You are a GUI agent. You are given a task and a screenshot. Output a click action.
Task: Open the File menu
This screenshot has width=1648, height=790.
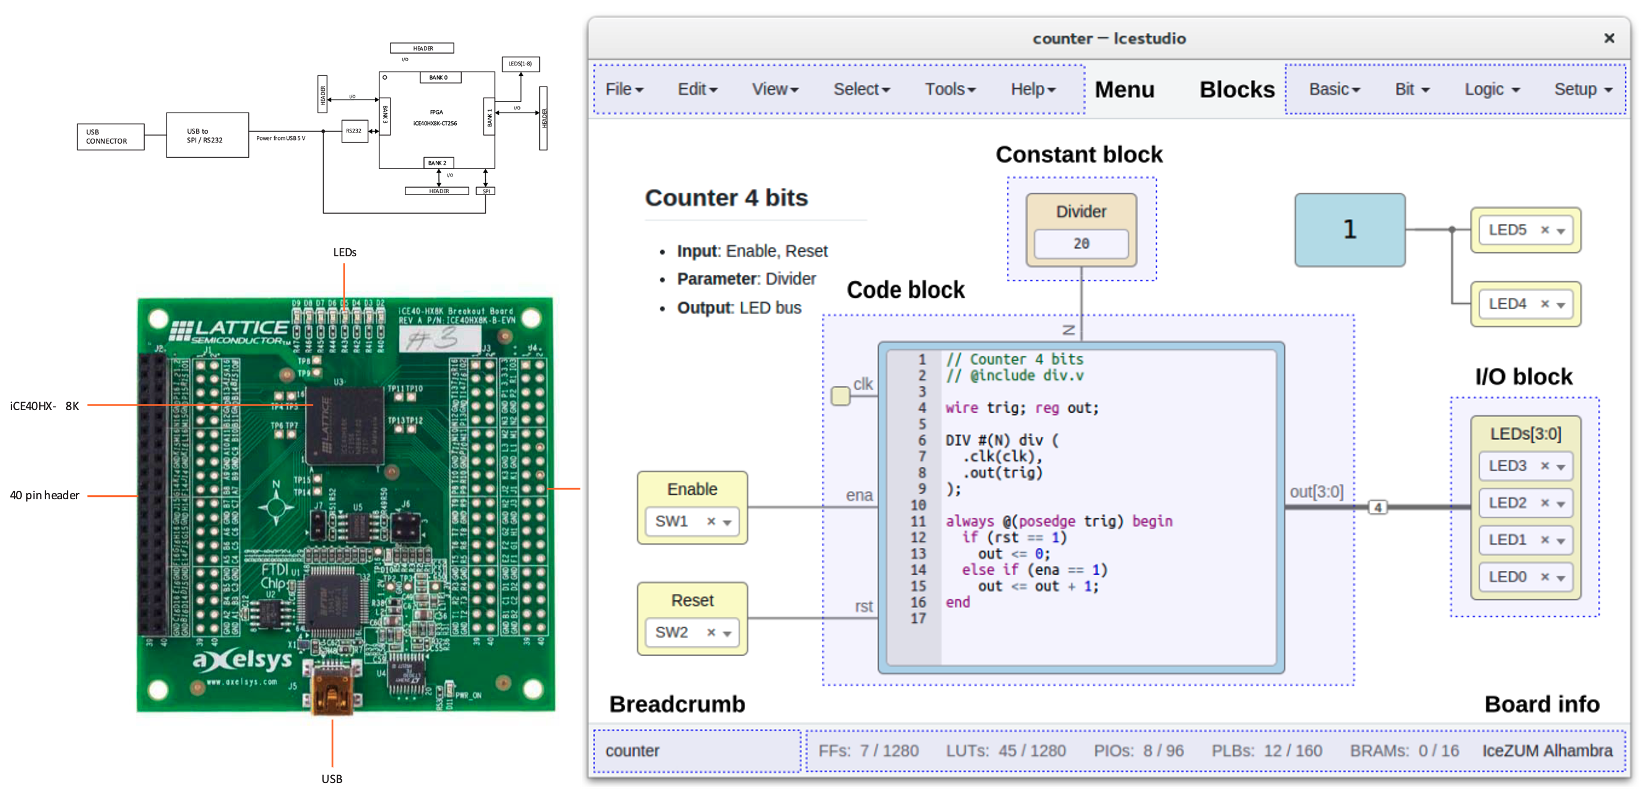(624, 89)
